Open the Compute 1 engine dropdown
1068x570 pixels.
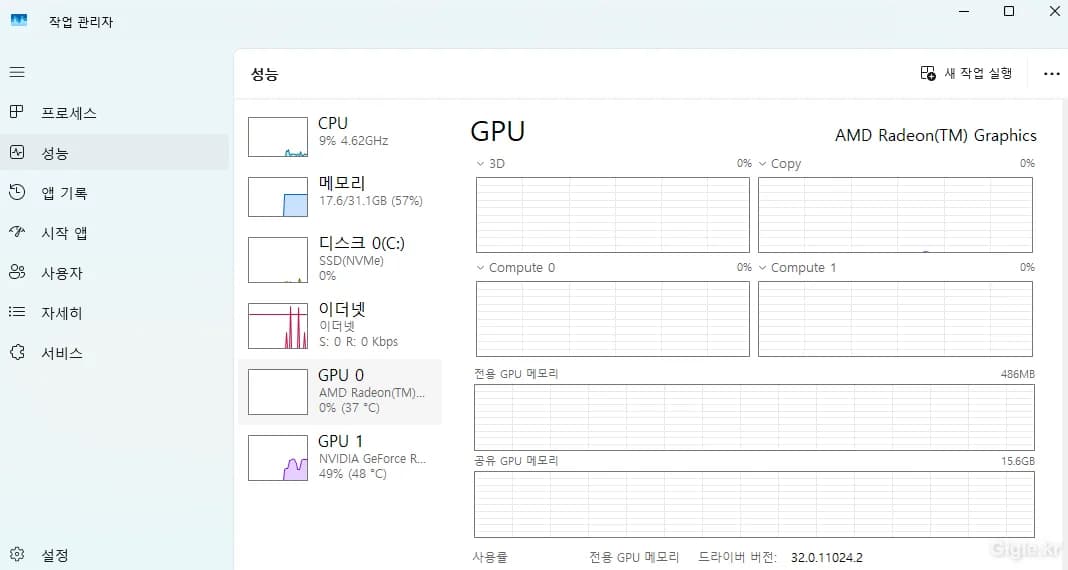[763, 268]
